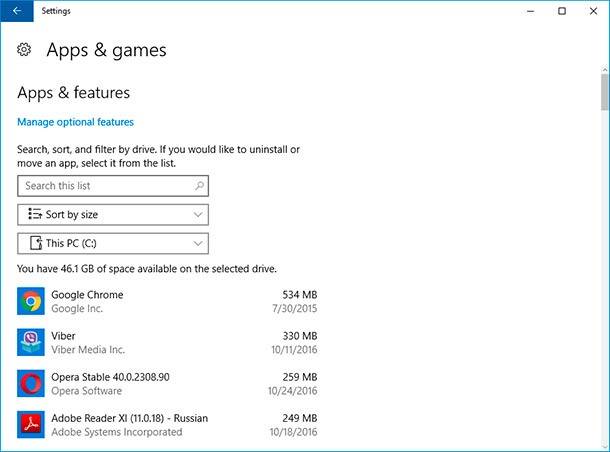Screen dimensions: 610x452
Task: Click the Adobe Reader XI app icon
Action: pos(31,425)
